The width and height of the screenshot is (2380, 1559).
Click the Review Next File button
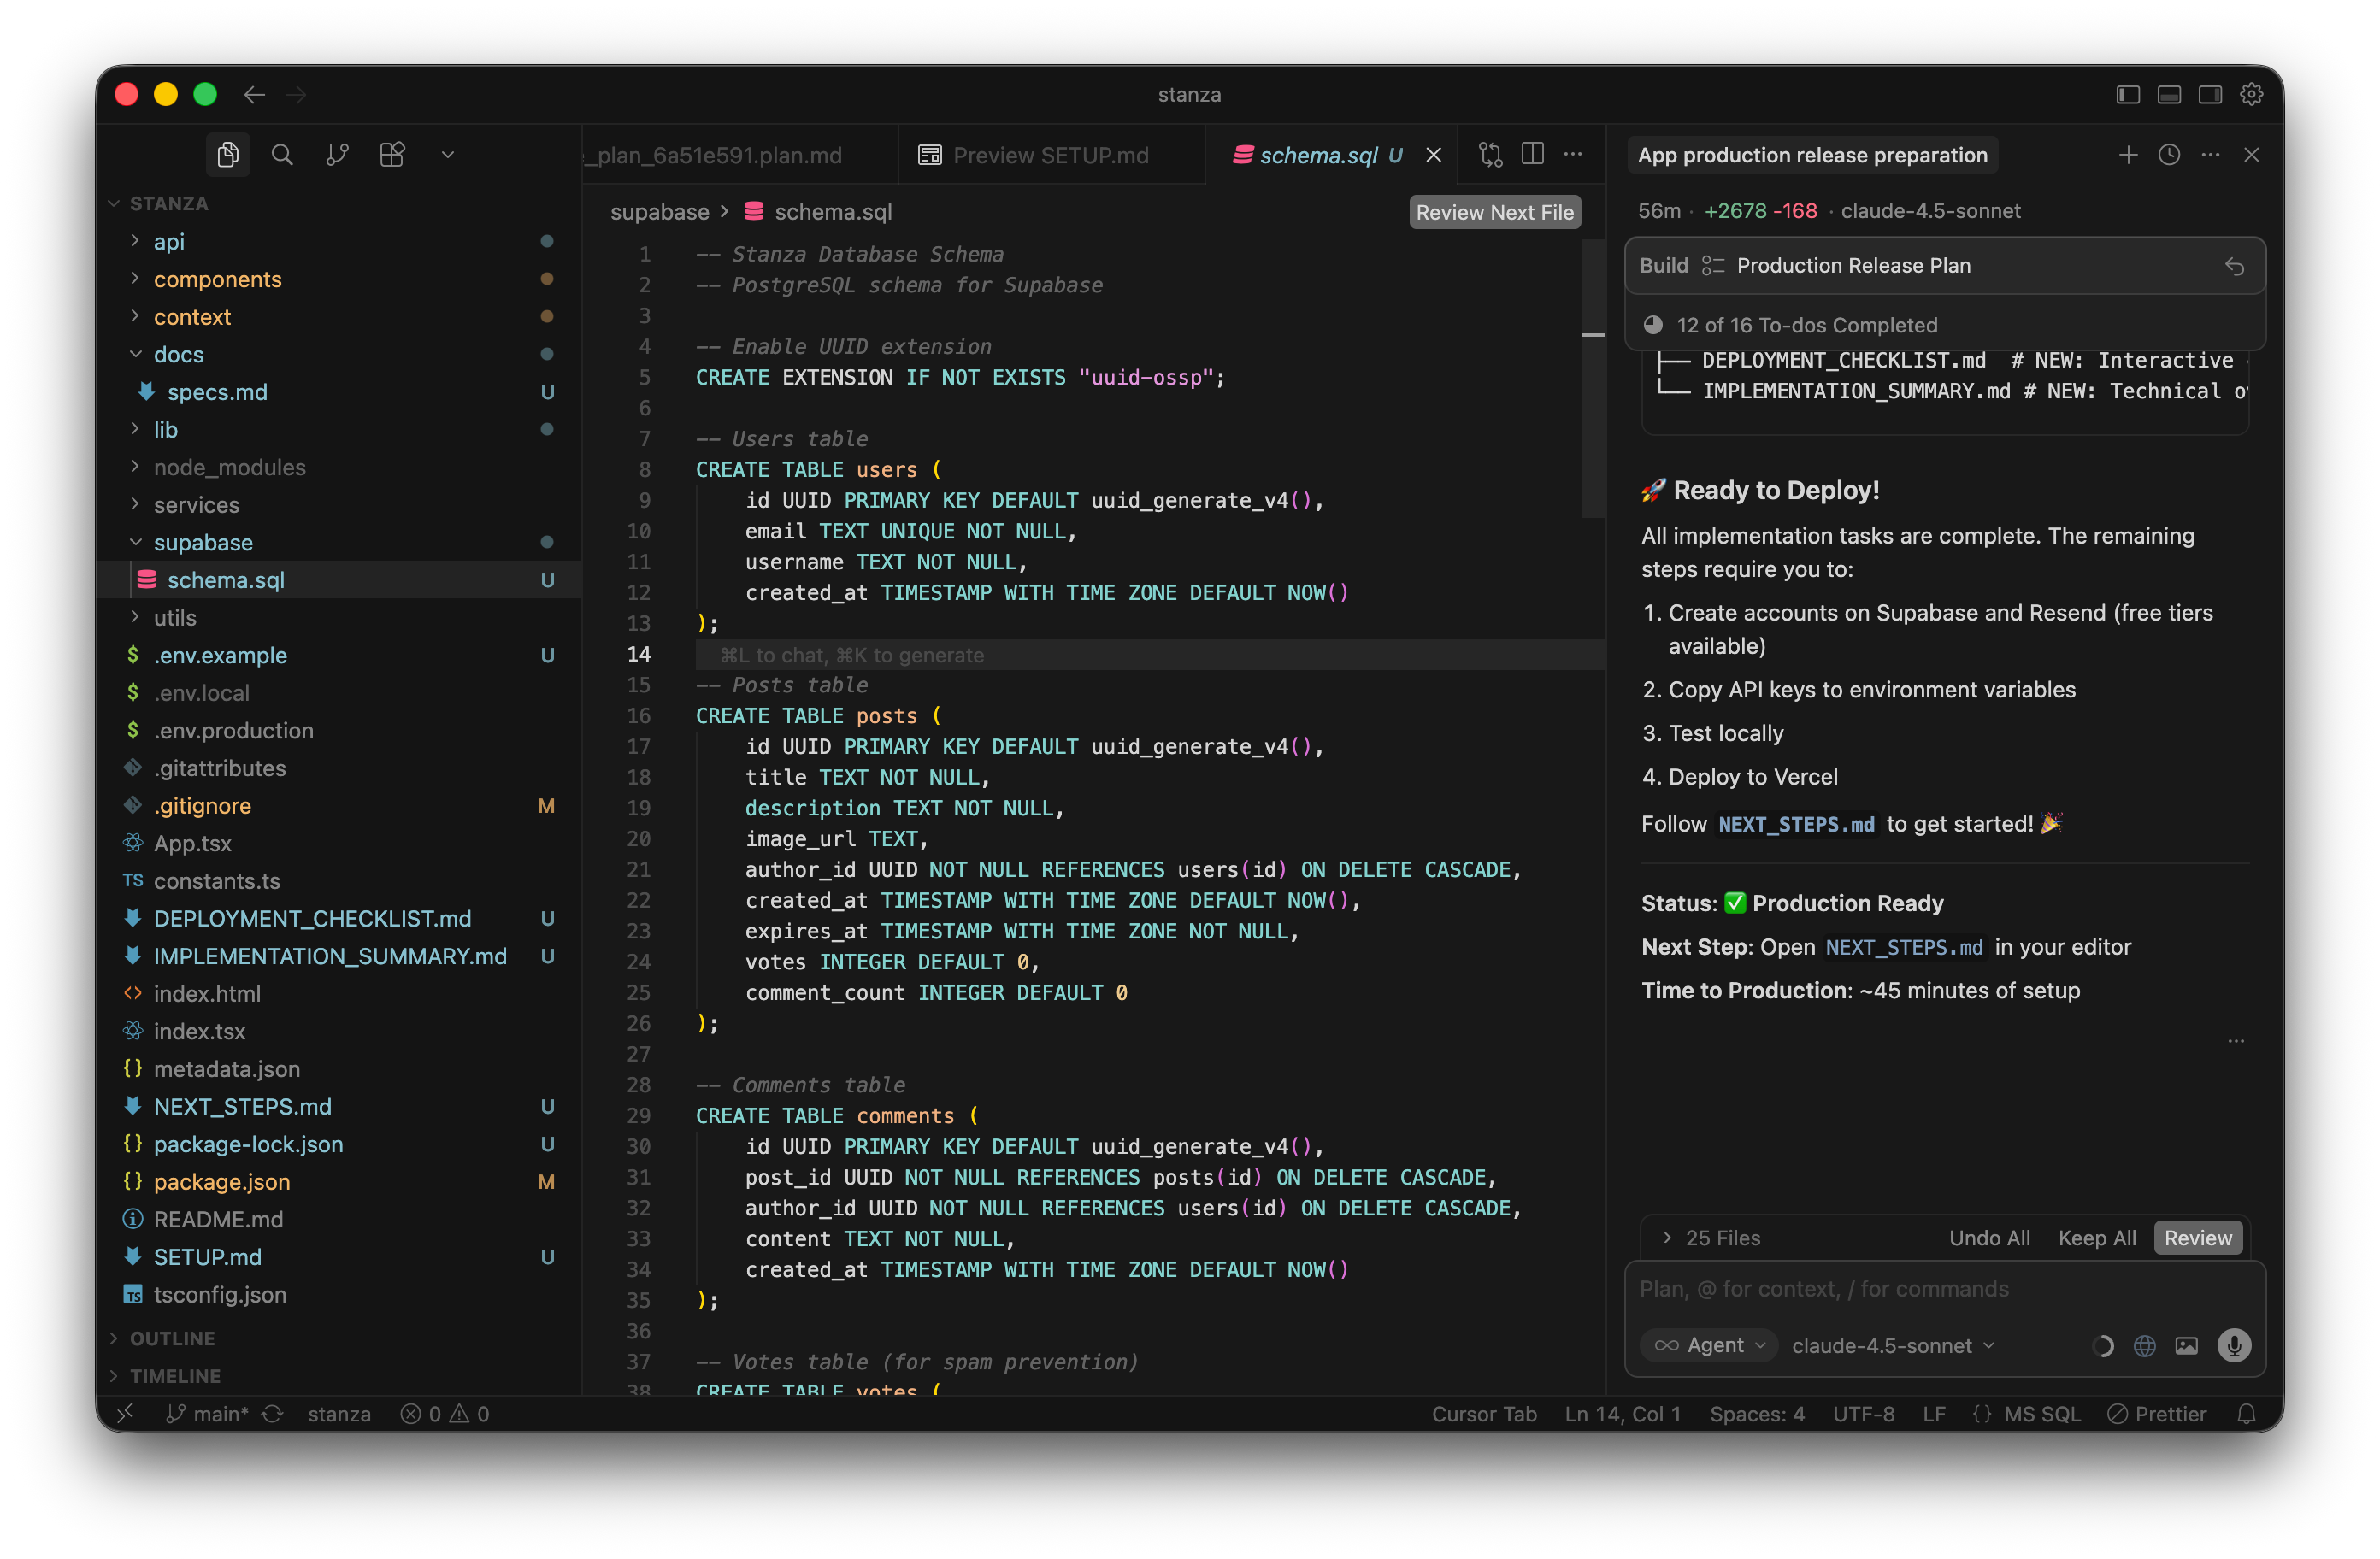pyautogui.click(x=1494, y=212)
